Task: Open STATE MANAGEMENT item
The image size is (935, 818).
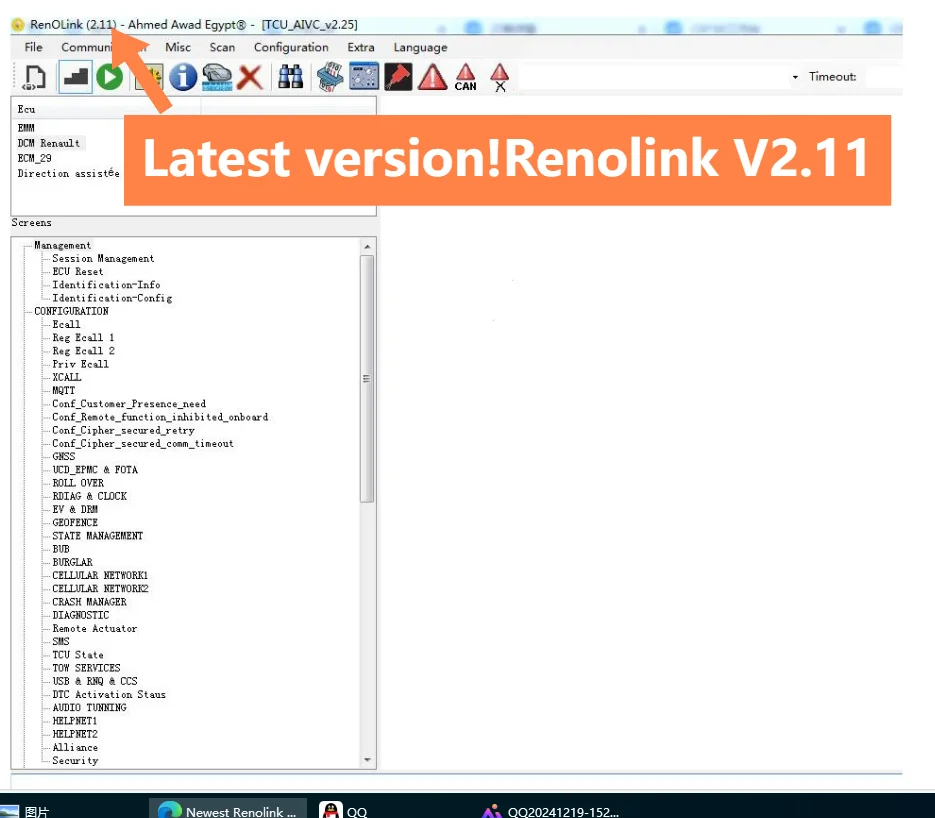Action: click(x=97, y=535)
